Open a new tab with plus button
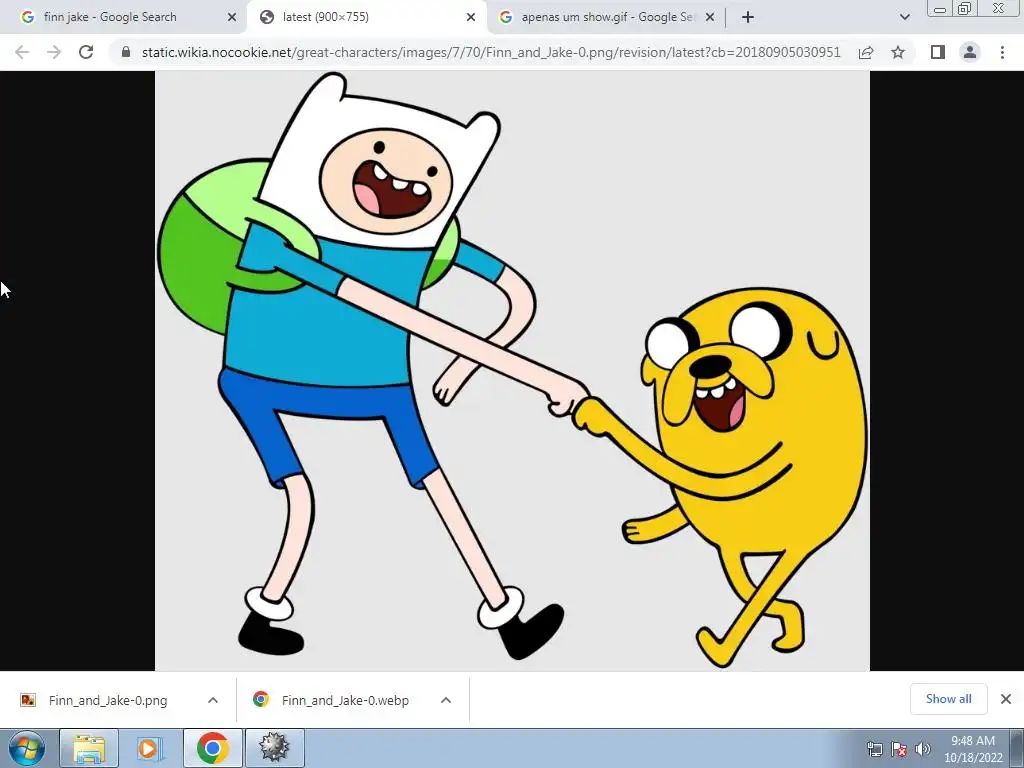This screenshot has width=1024, height=768. click(x=748, y=17)
